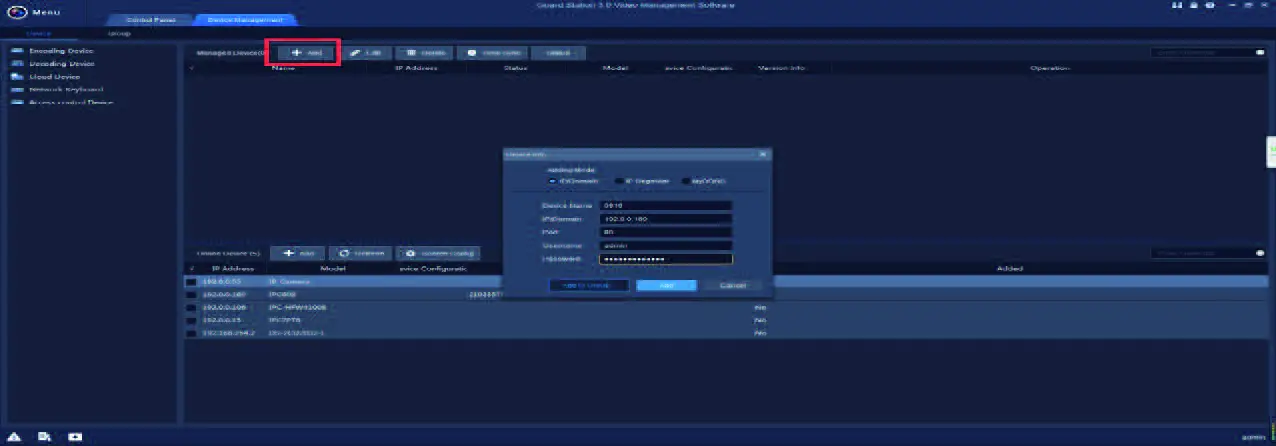Sort managed devices by Name column
Screen dimensions: 1276x446
click(x=283, y=68)
